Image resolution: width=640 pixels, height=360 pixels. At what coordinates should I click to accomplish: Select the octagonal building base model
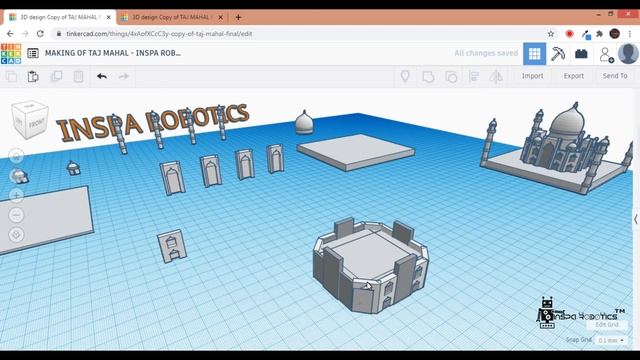[371, 265]
